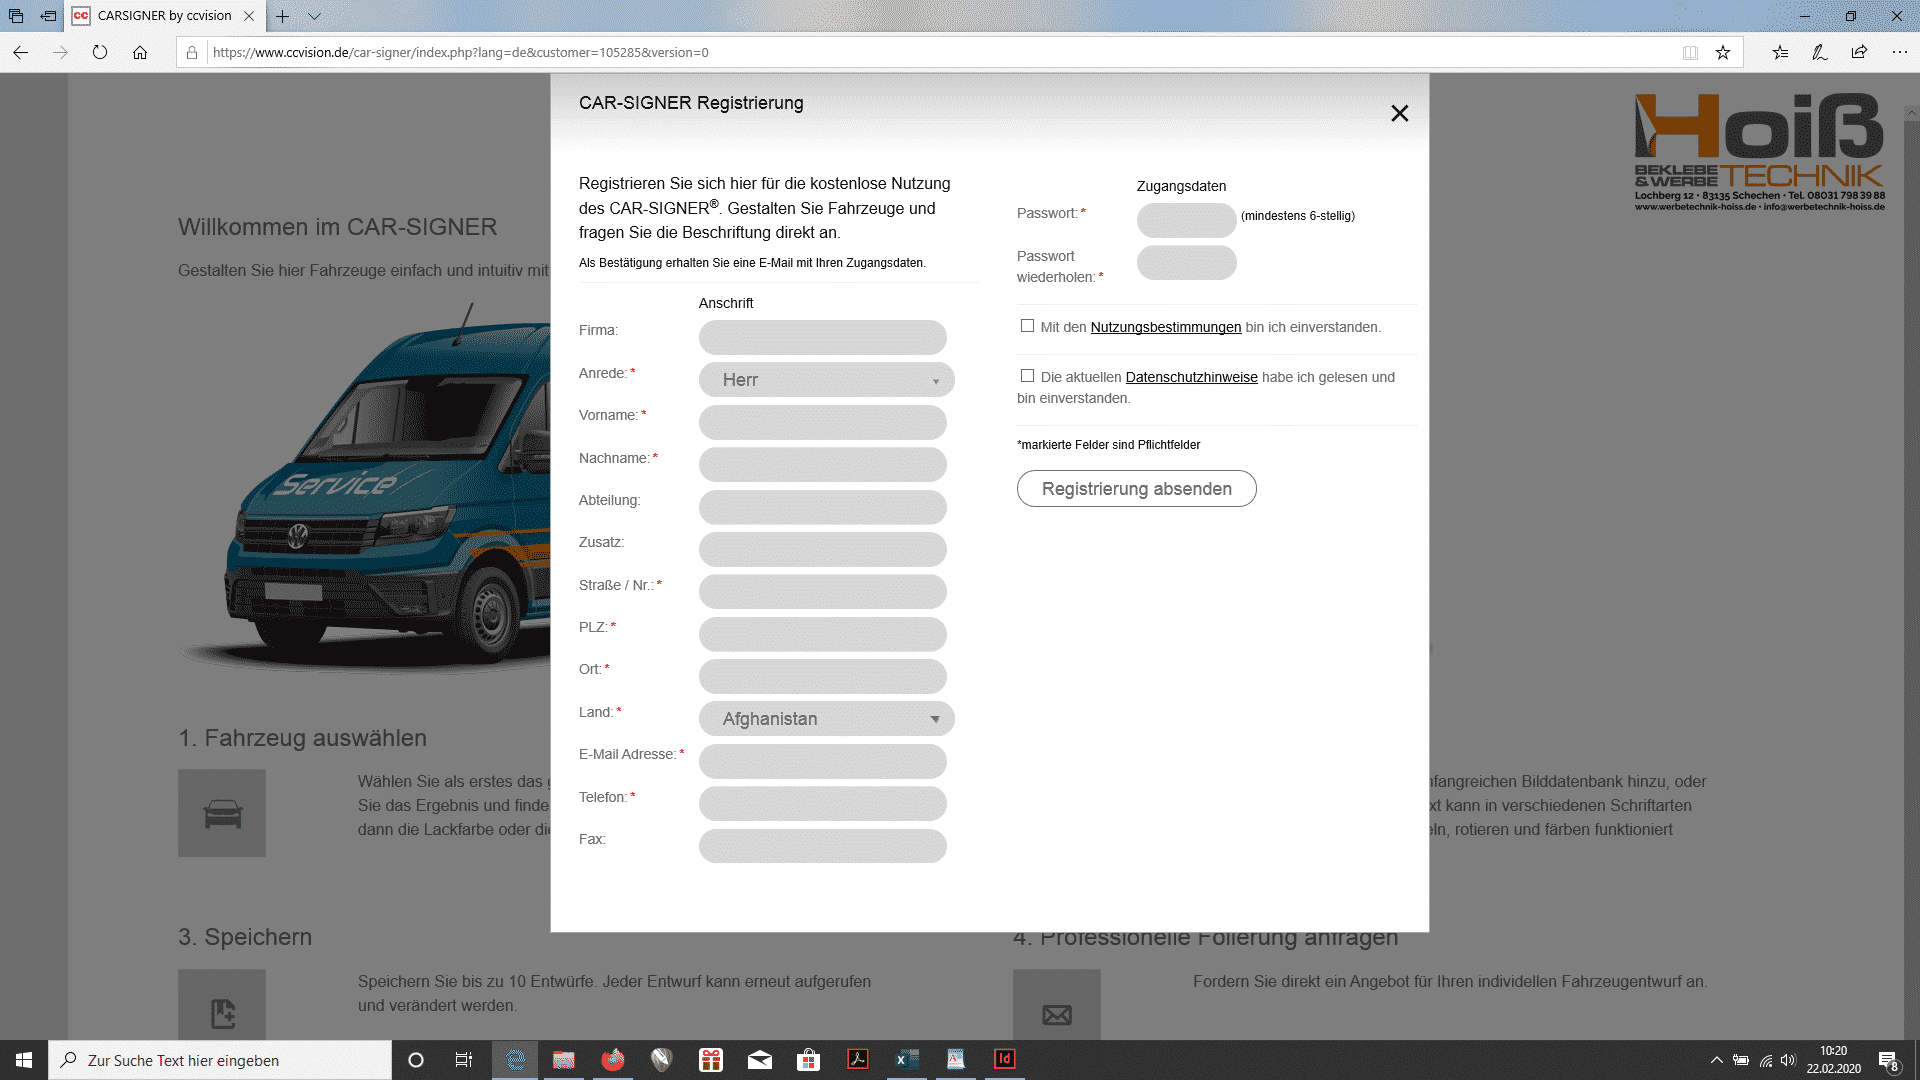Select the CARSIGNER by ccvision tab
This screenshot has width=1920, height=1080.
[164, 16]
